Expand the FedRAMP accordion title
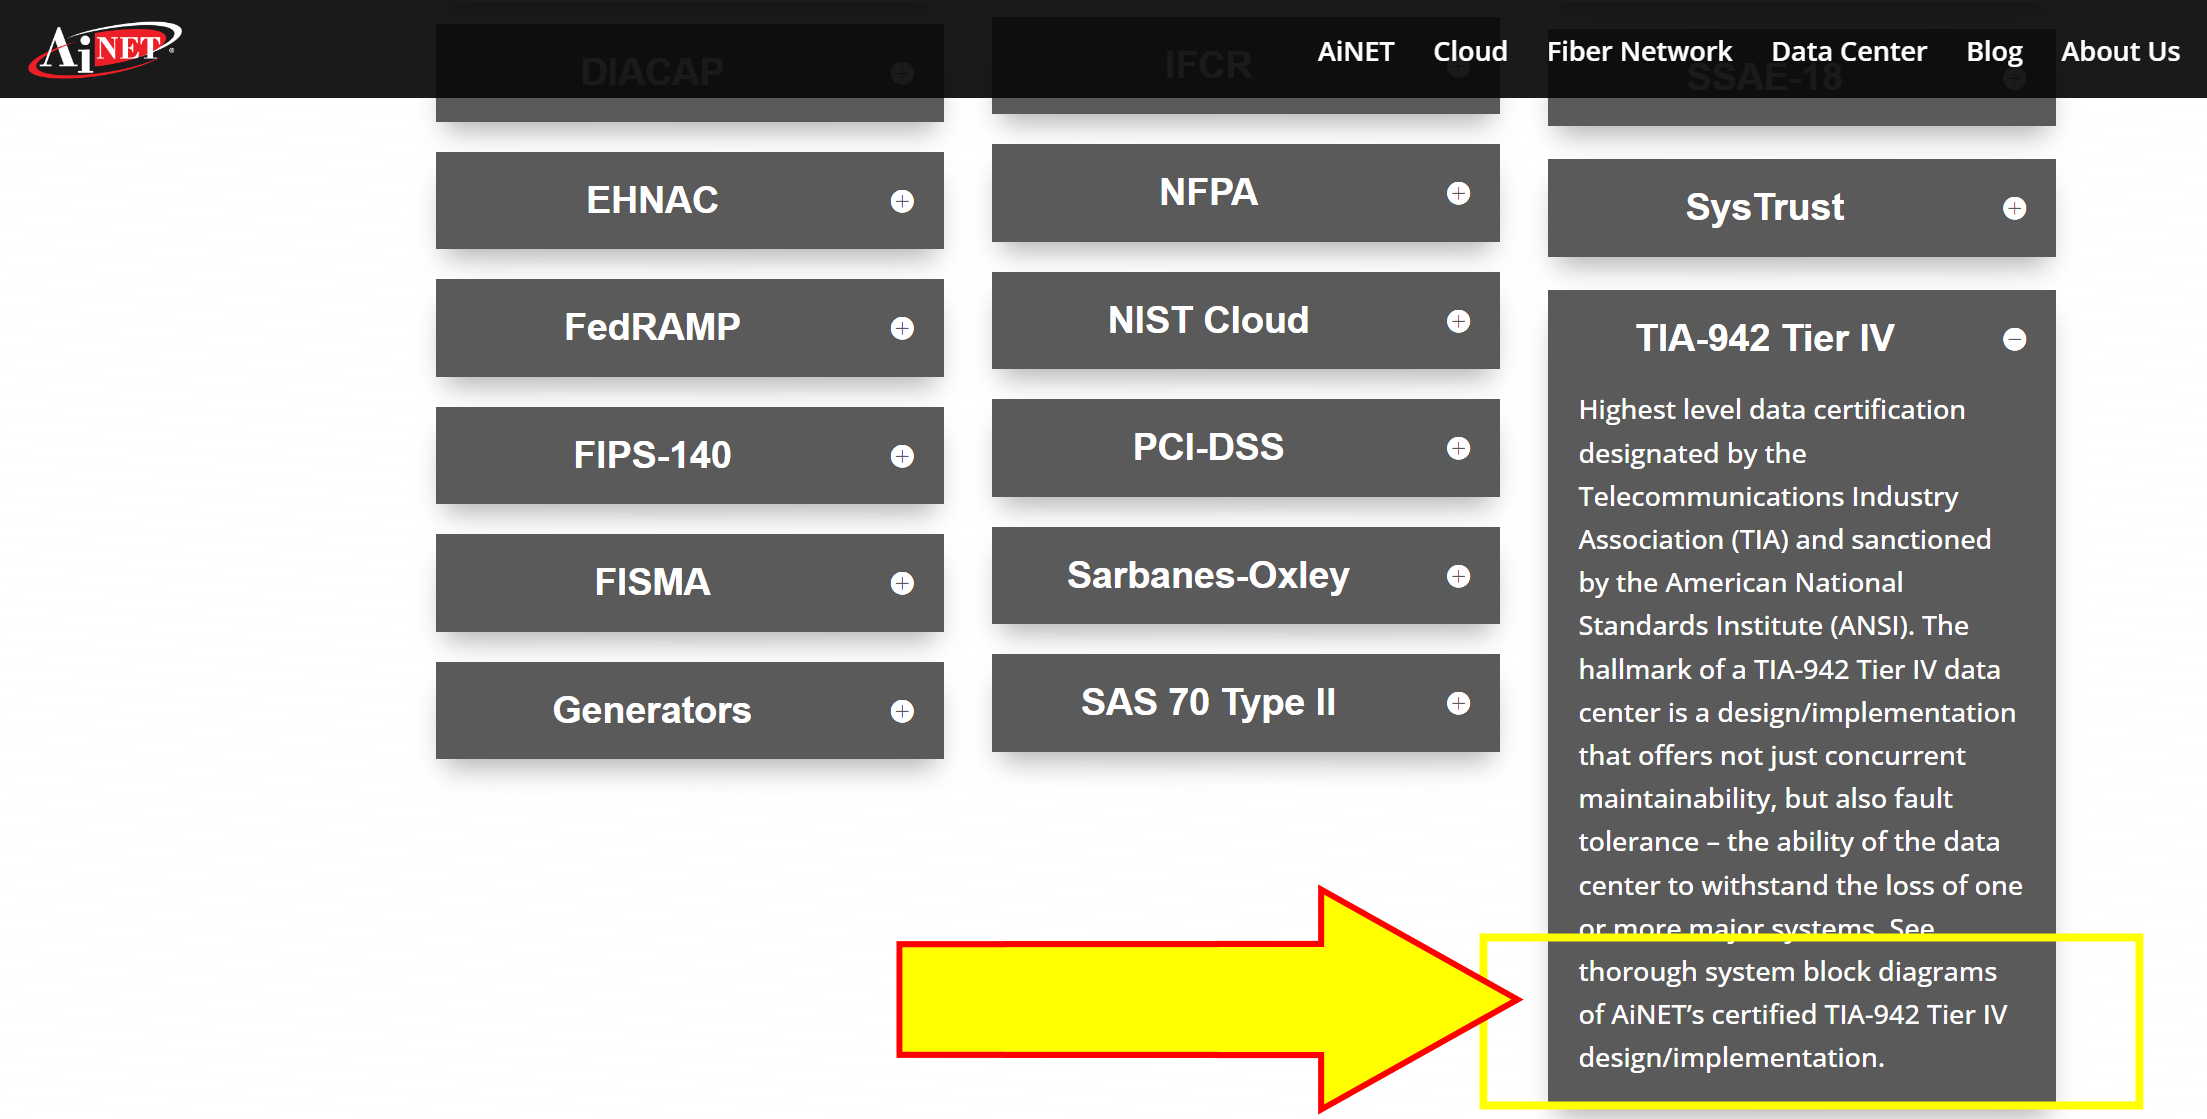The image size is (2207, 1119). 651,327
